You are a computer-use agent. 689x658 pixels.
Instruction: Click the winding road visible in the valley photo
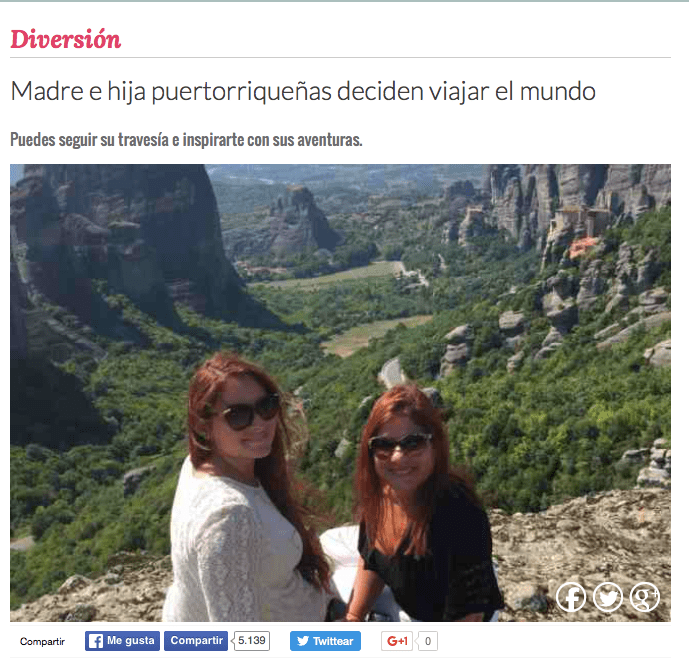point(392,373)
